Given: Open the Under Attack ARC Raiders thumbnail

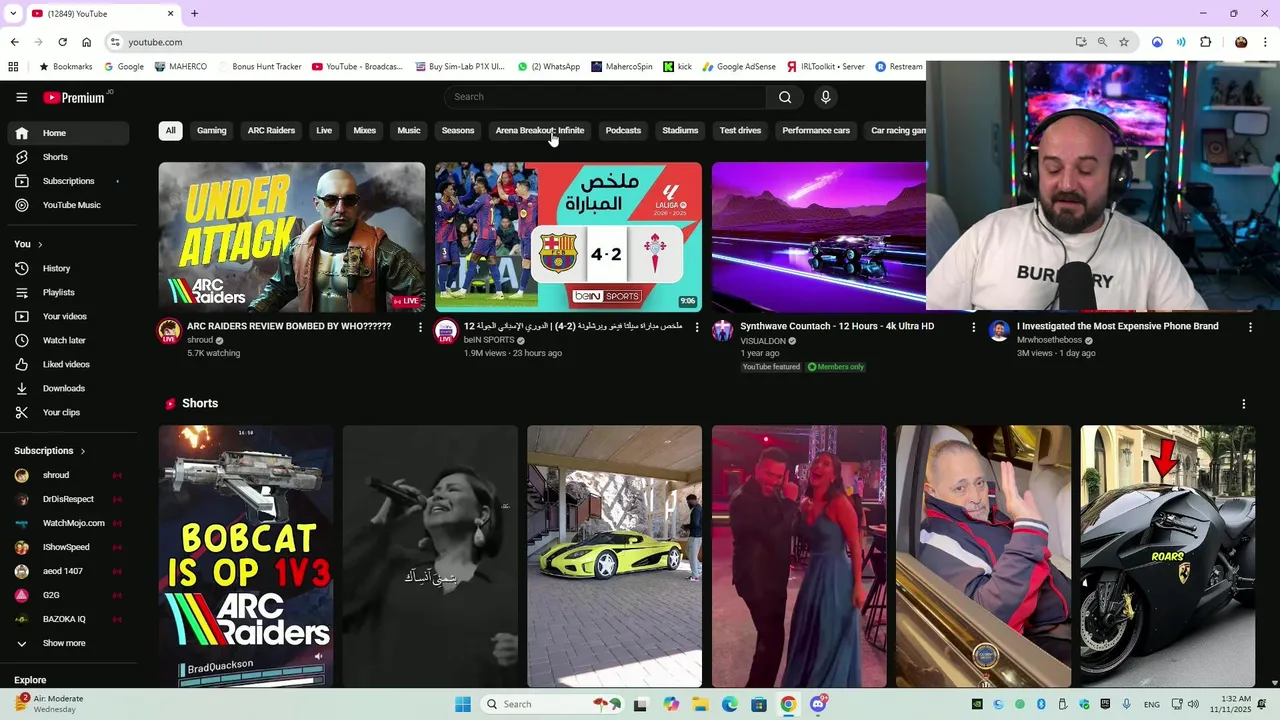Looking at the screenshot, I should [x=291, y=237].
